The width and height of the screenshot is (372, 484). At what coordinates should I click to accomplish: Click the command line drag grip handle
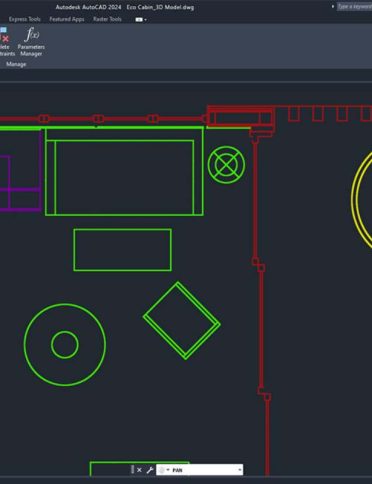[x=132, y=470]
